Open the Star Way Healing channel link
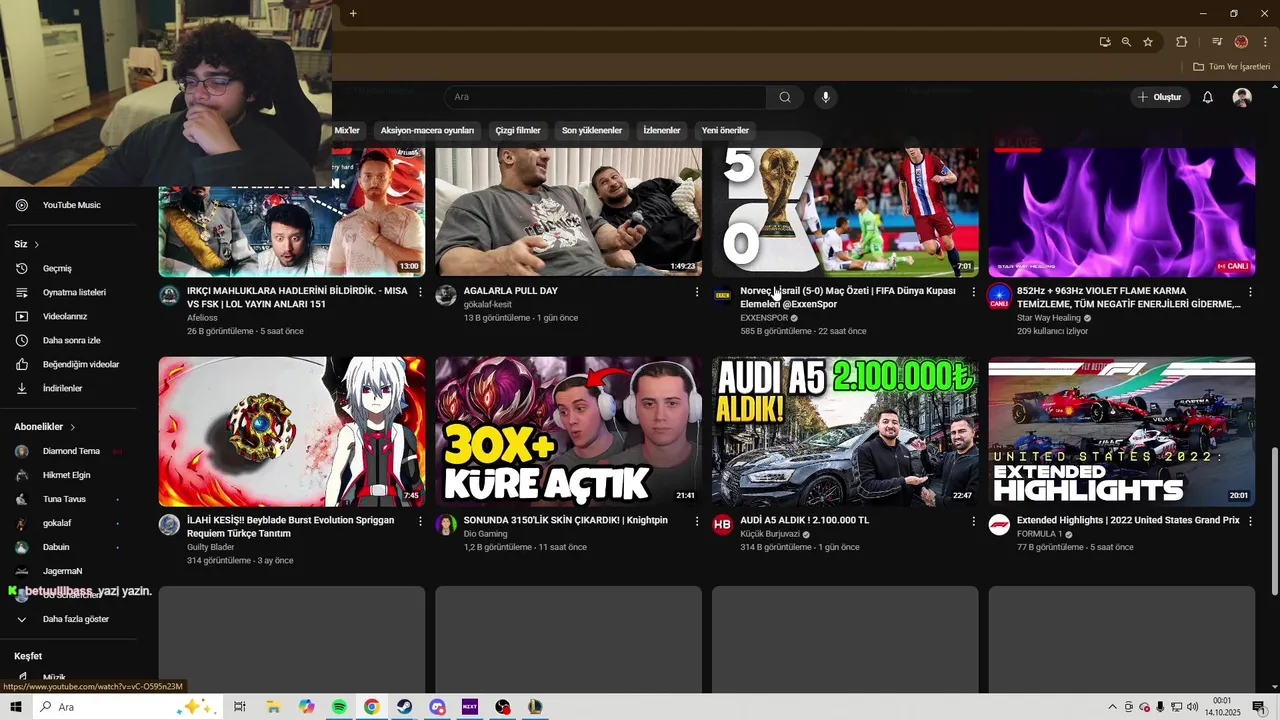The image size is (1280, 720). [1049, 318]
